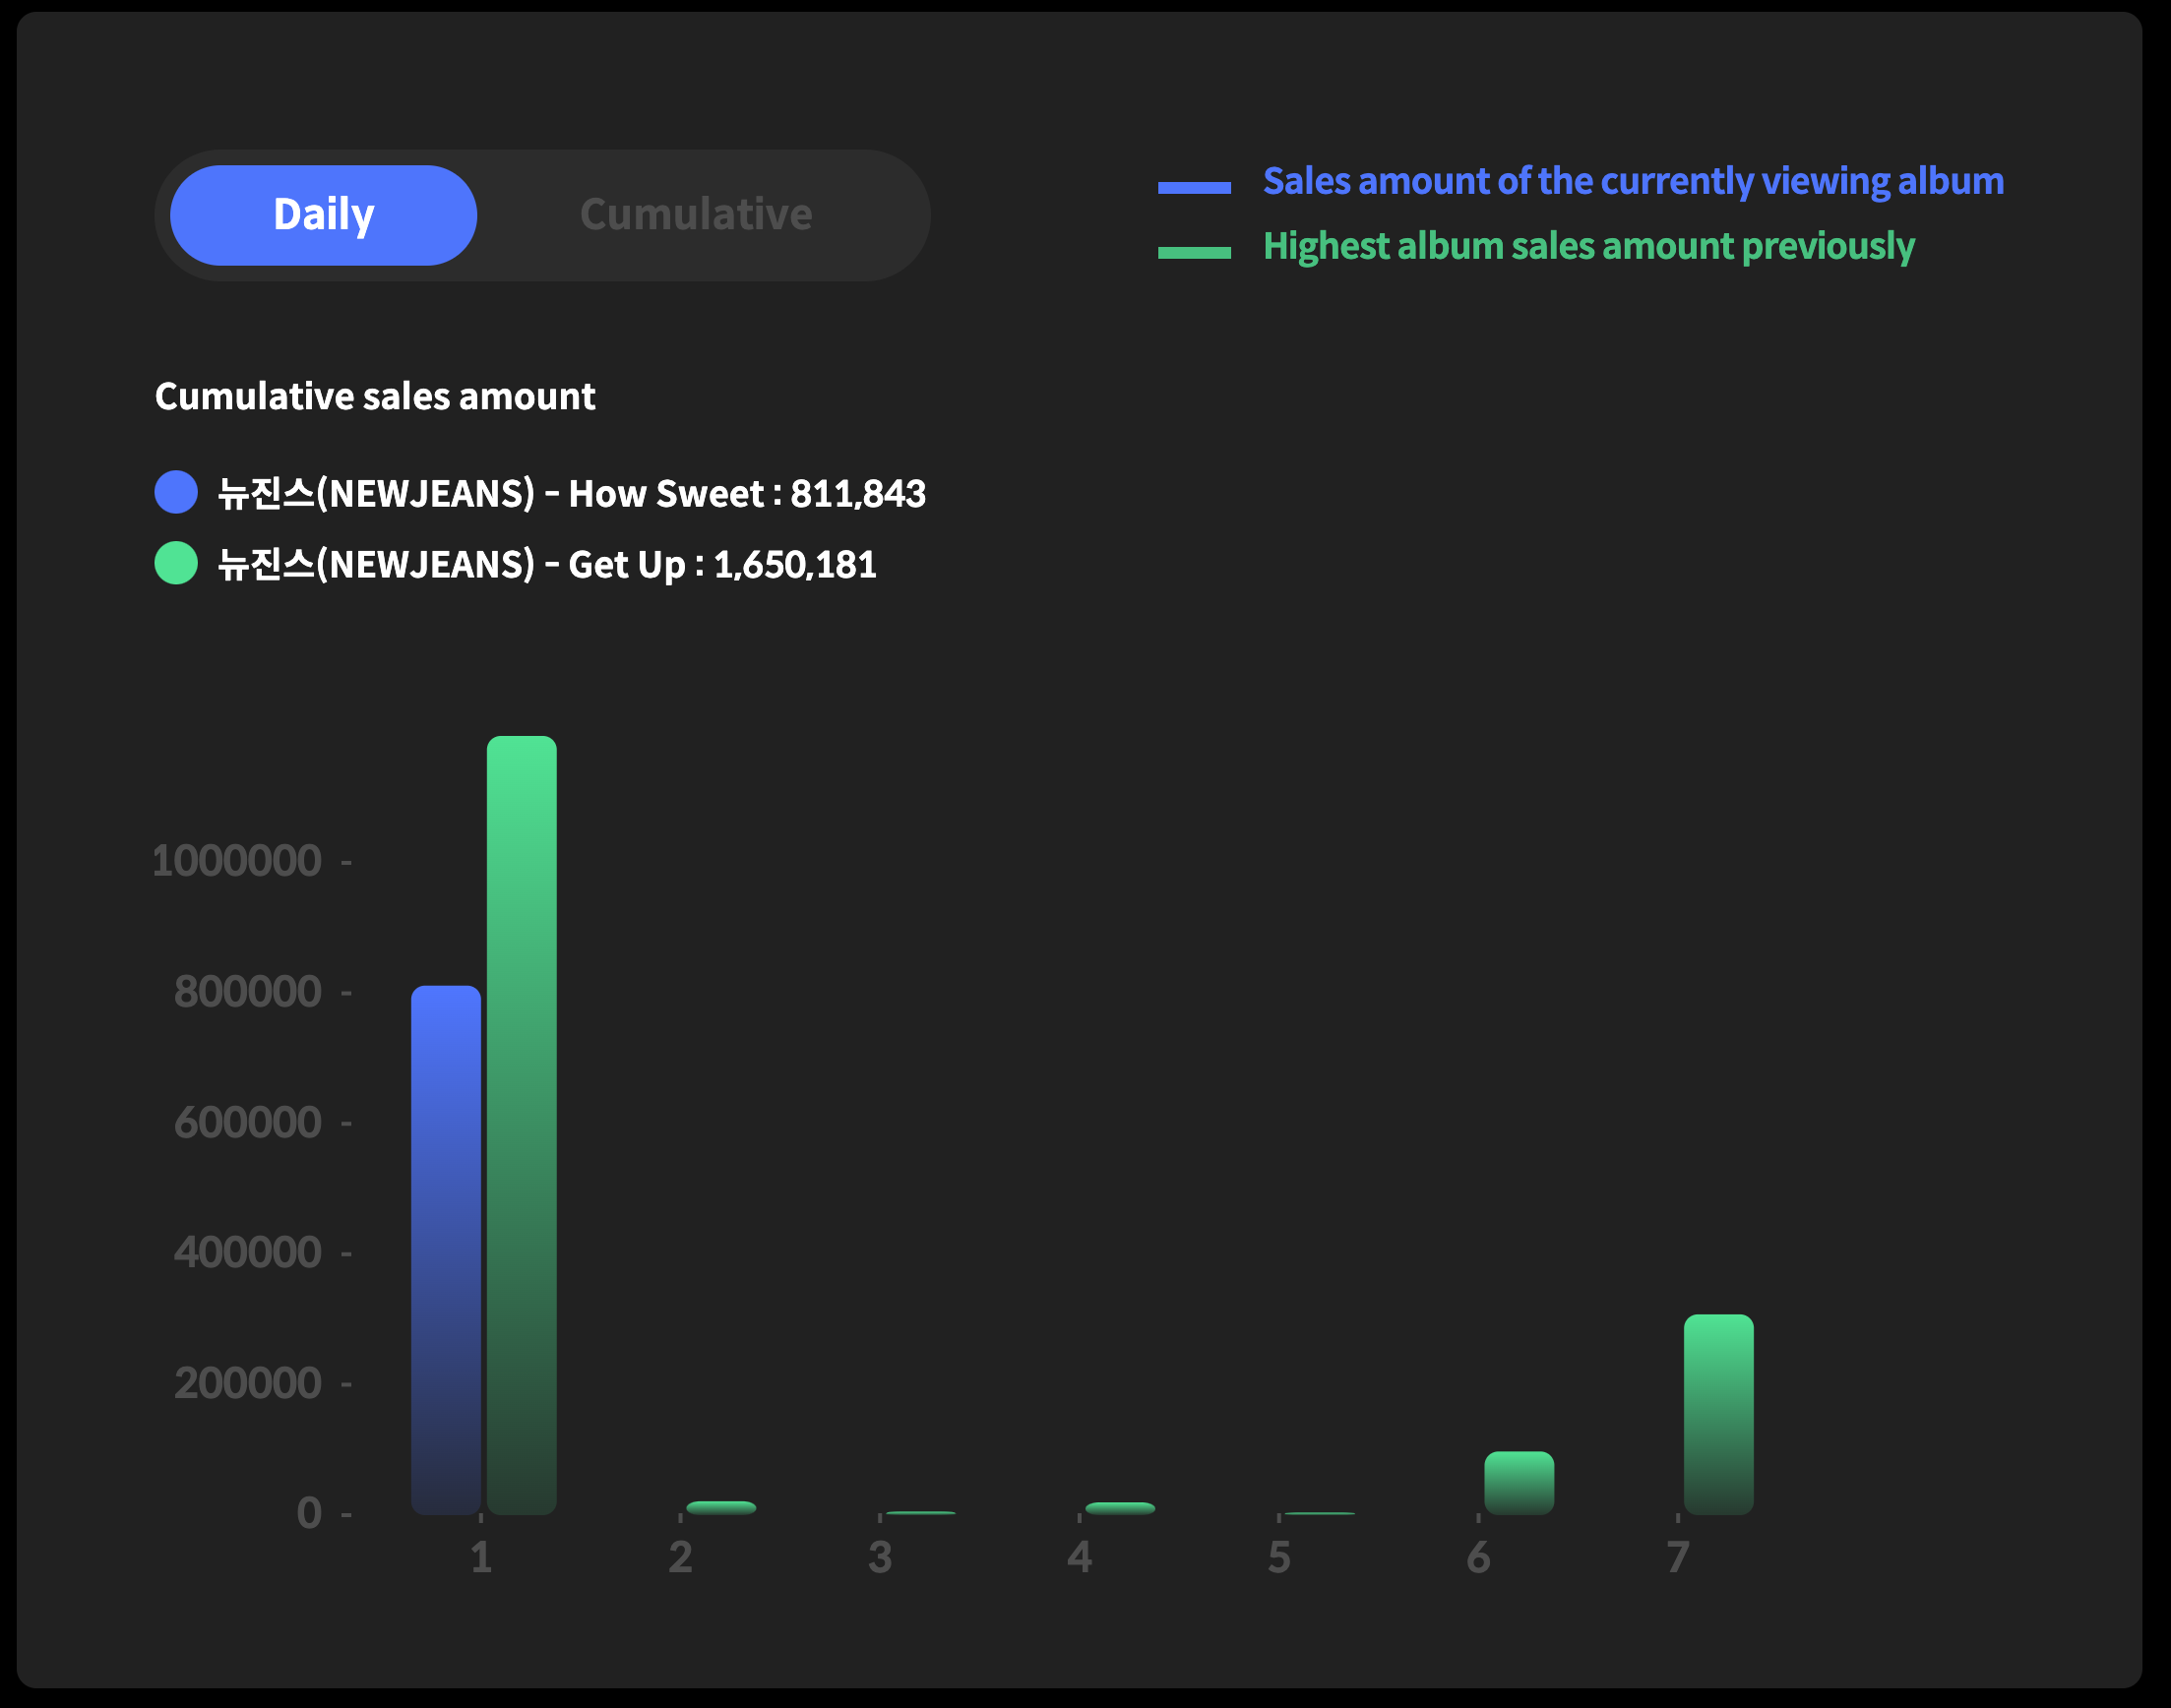Switch to the Daily view toggle
The width and height of the screenshot is (2171, 1708).
(323, 215)
